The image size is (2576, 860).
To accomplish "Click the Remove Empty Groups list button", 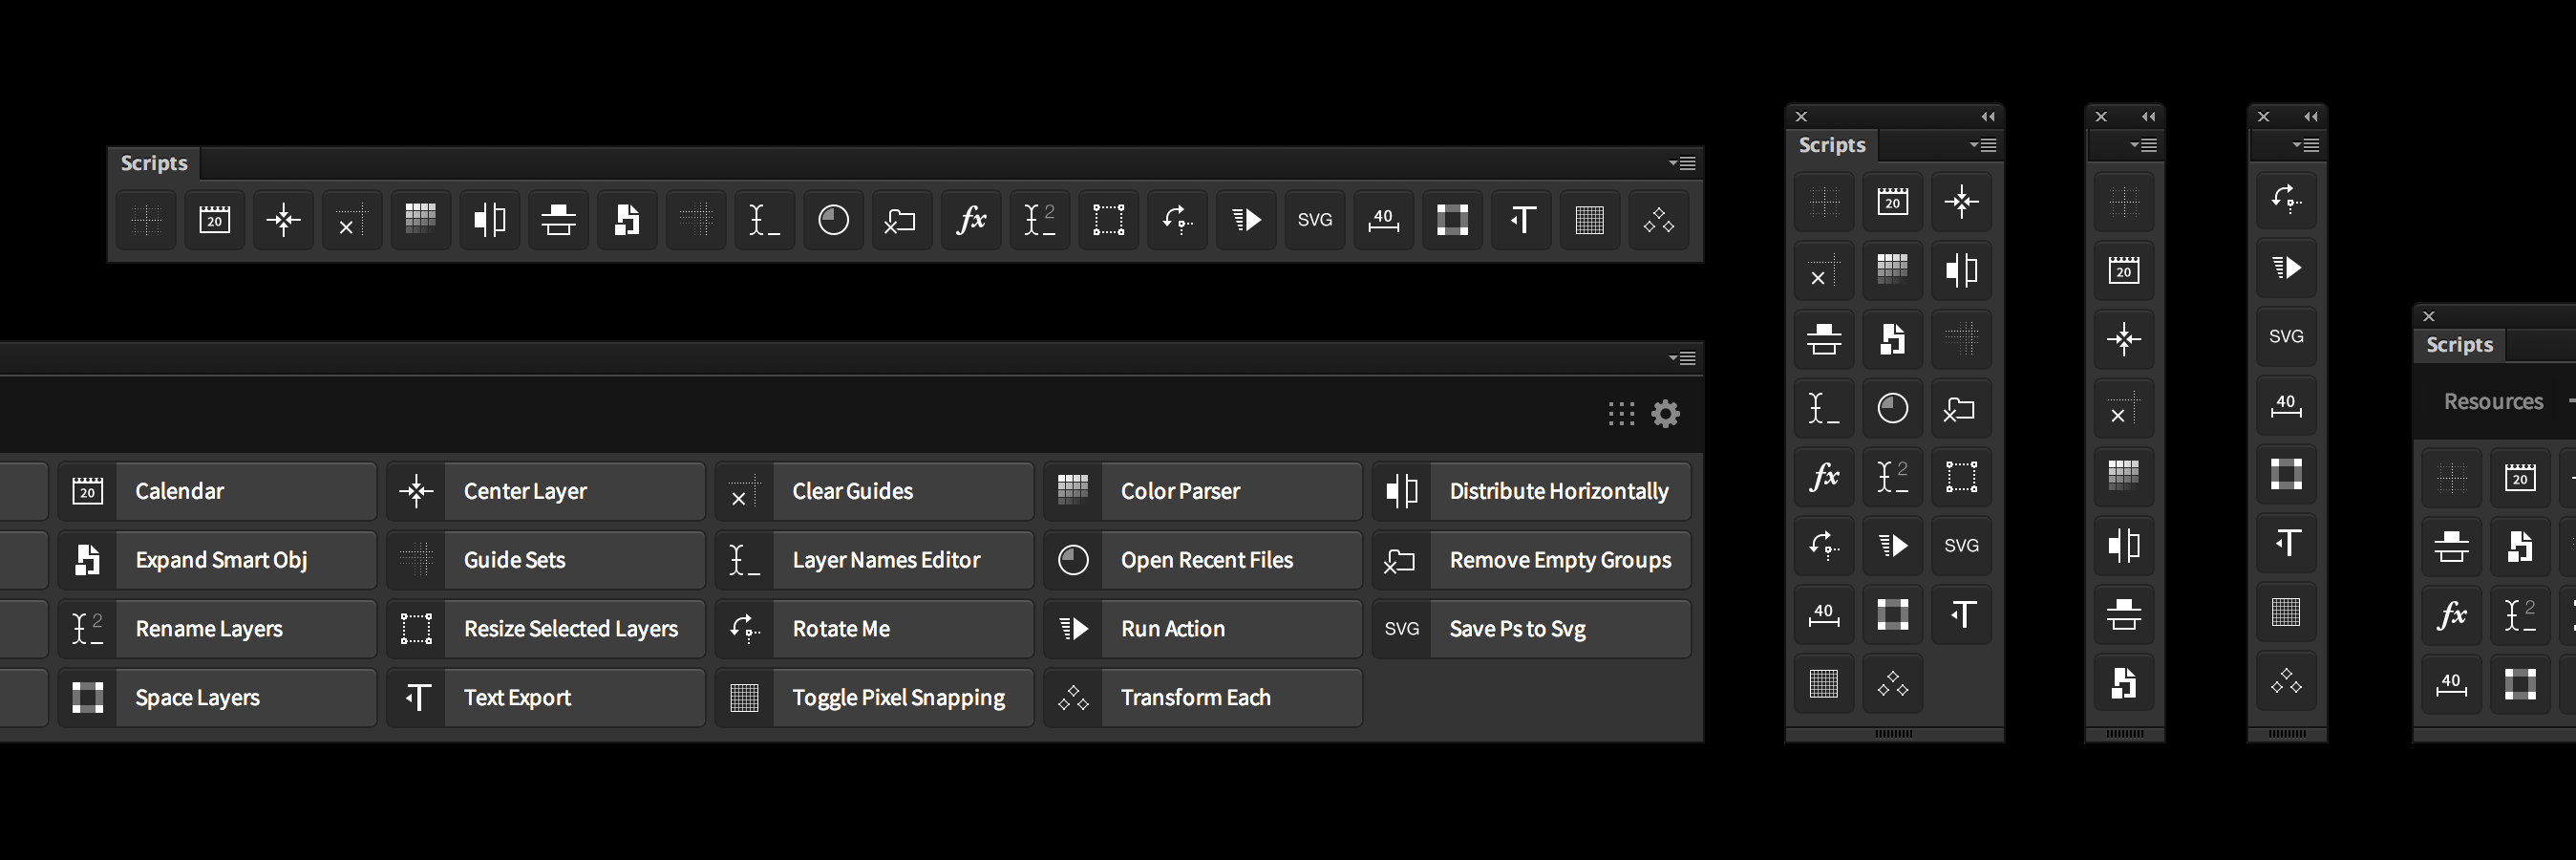I will point(1532,560).
